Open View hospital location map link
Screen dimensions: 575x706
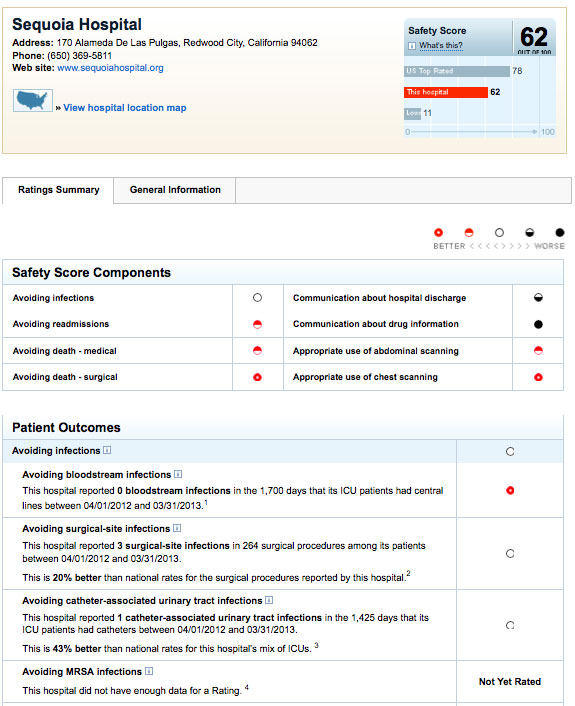[124, 108]
